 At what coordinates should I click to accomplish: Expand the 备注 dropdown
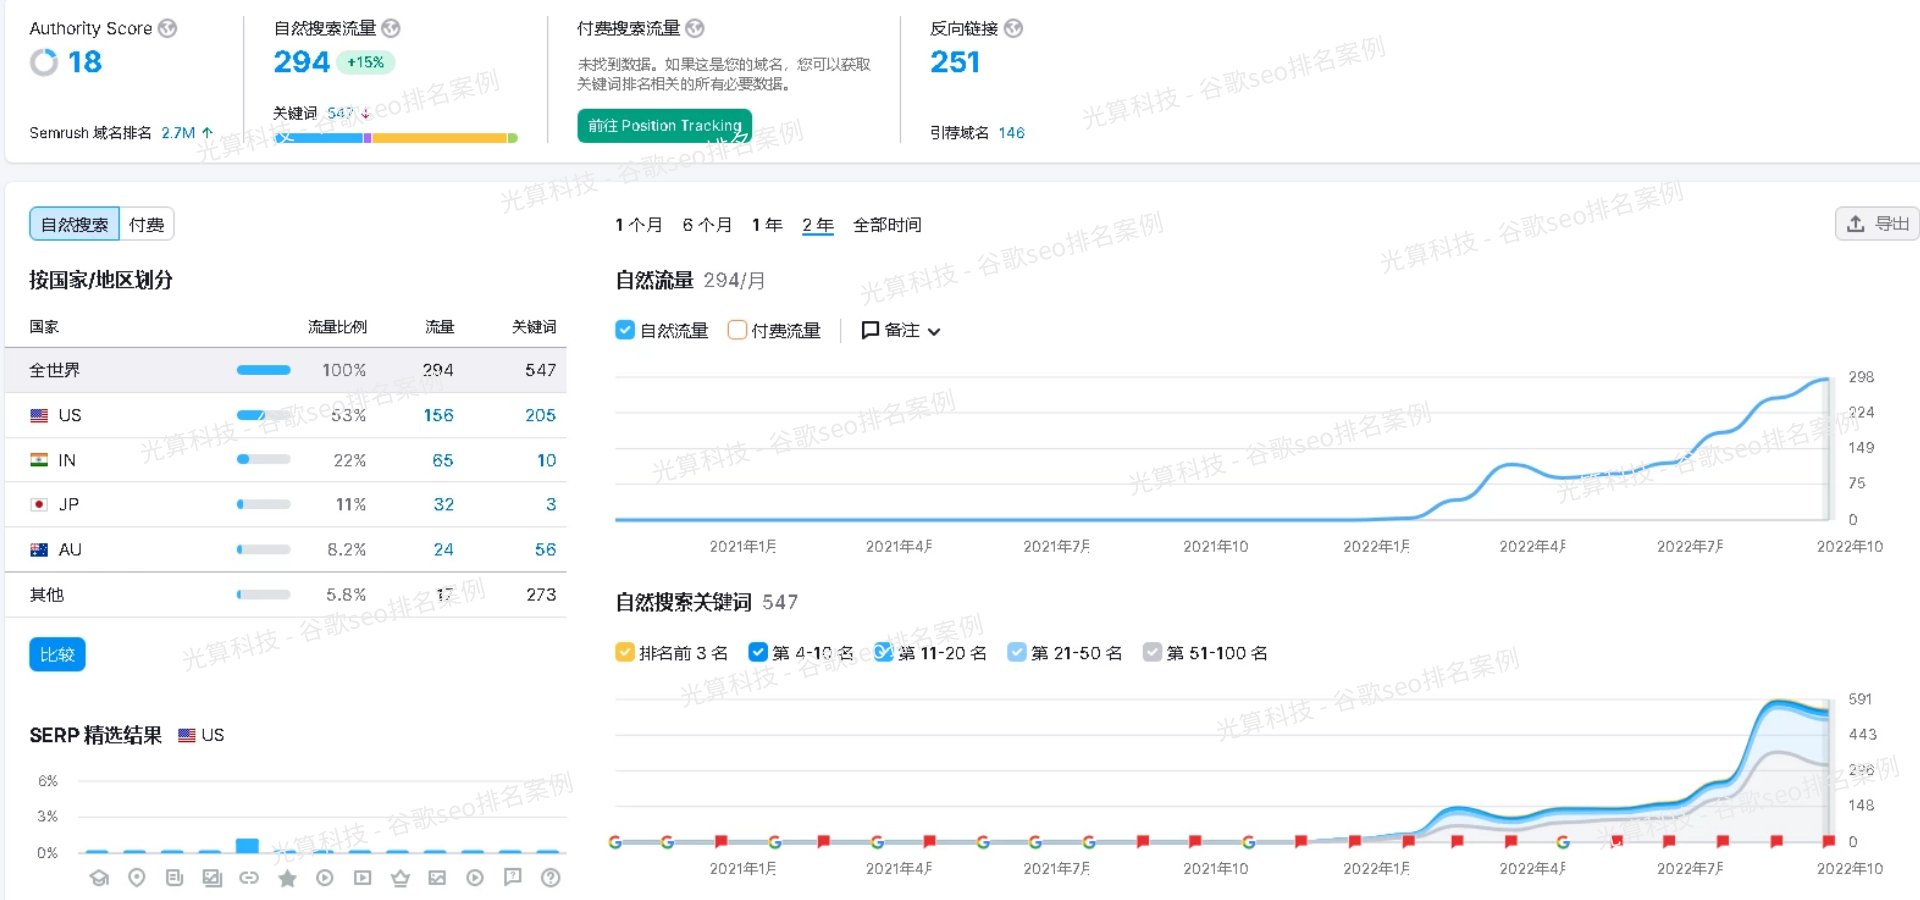tap(900, 330)
